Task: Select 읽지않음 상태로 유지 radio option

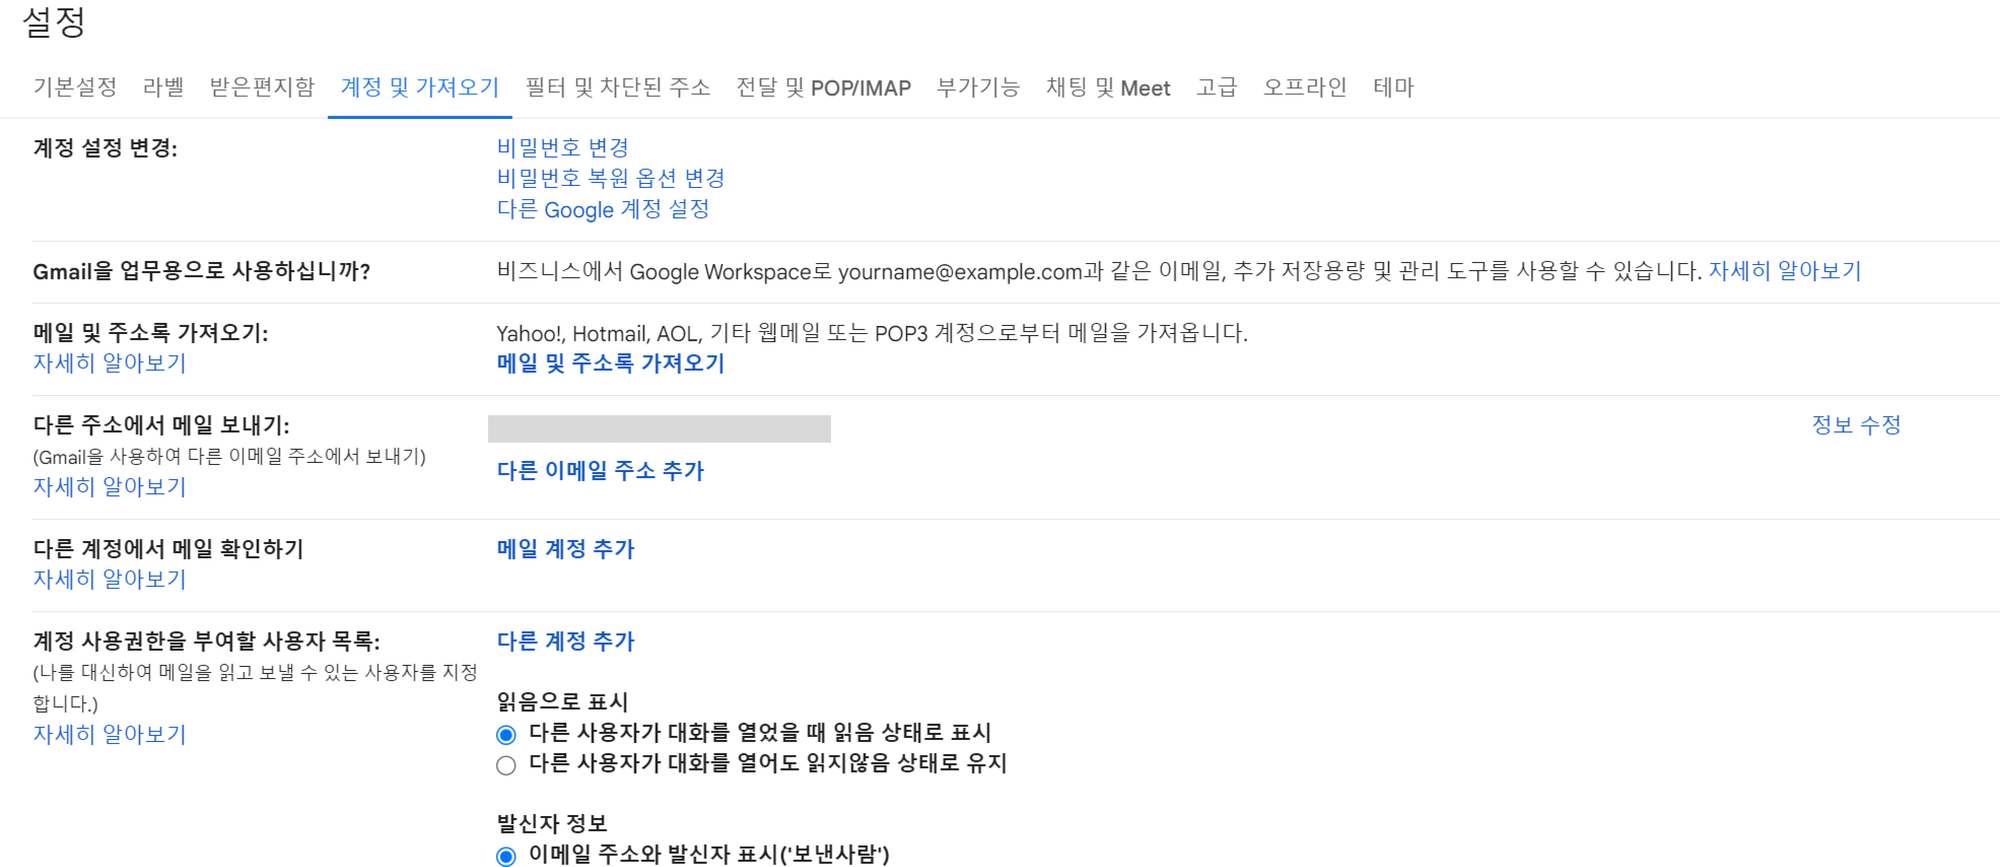Action: pos(506,765)
